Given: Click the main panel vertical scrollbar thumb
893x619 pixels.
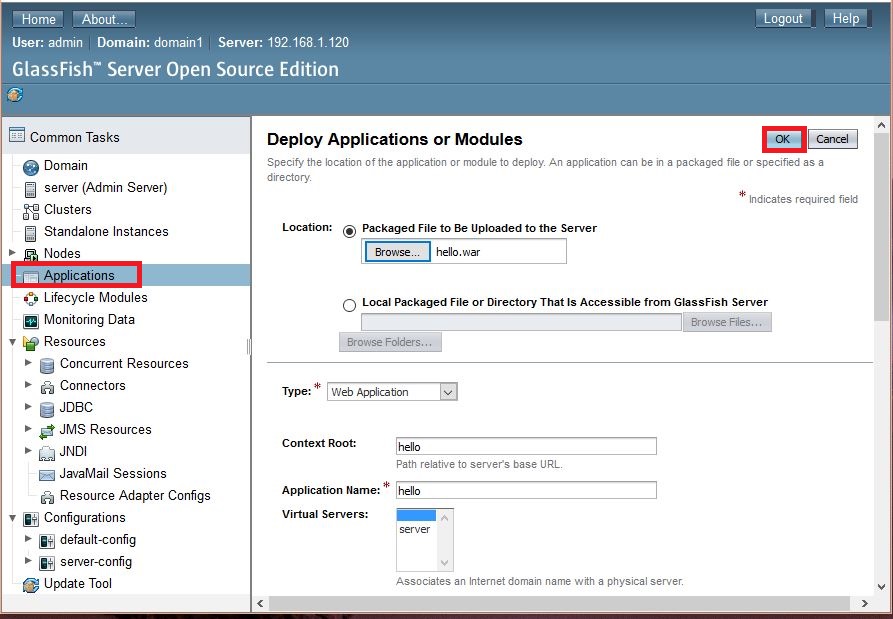Looking at the screenshot, I should point(881,225).
